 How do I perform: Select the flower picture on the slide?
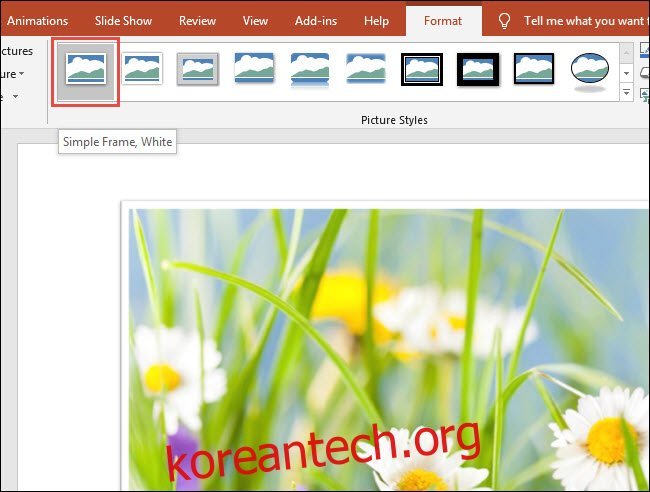[x=389, y=350]
